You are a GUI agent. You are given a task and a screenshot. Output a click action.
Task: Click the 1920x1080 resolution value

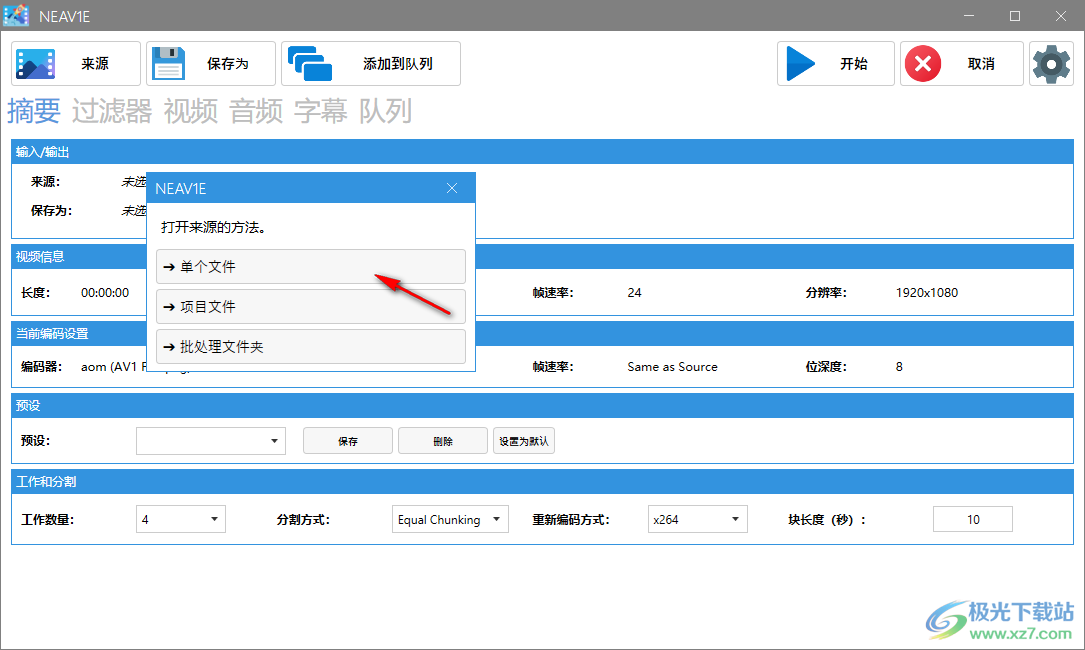click(927, 293)
